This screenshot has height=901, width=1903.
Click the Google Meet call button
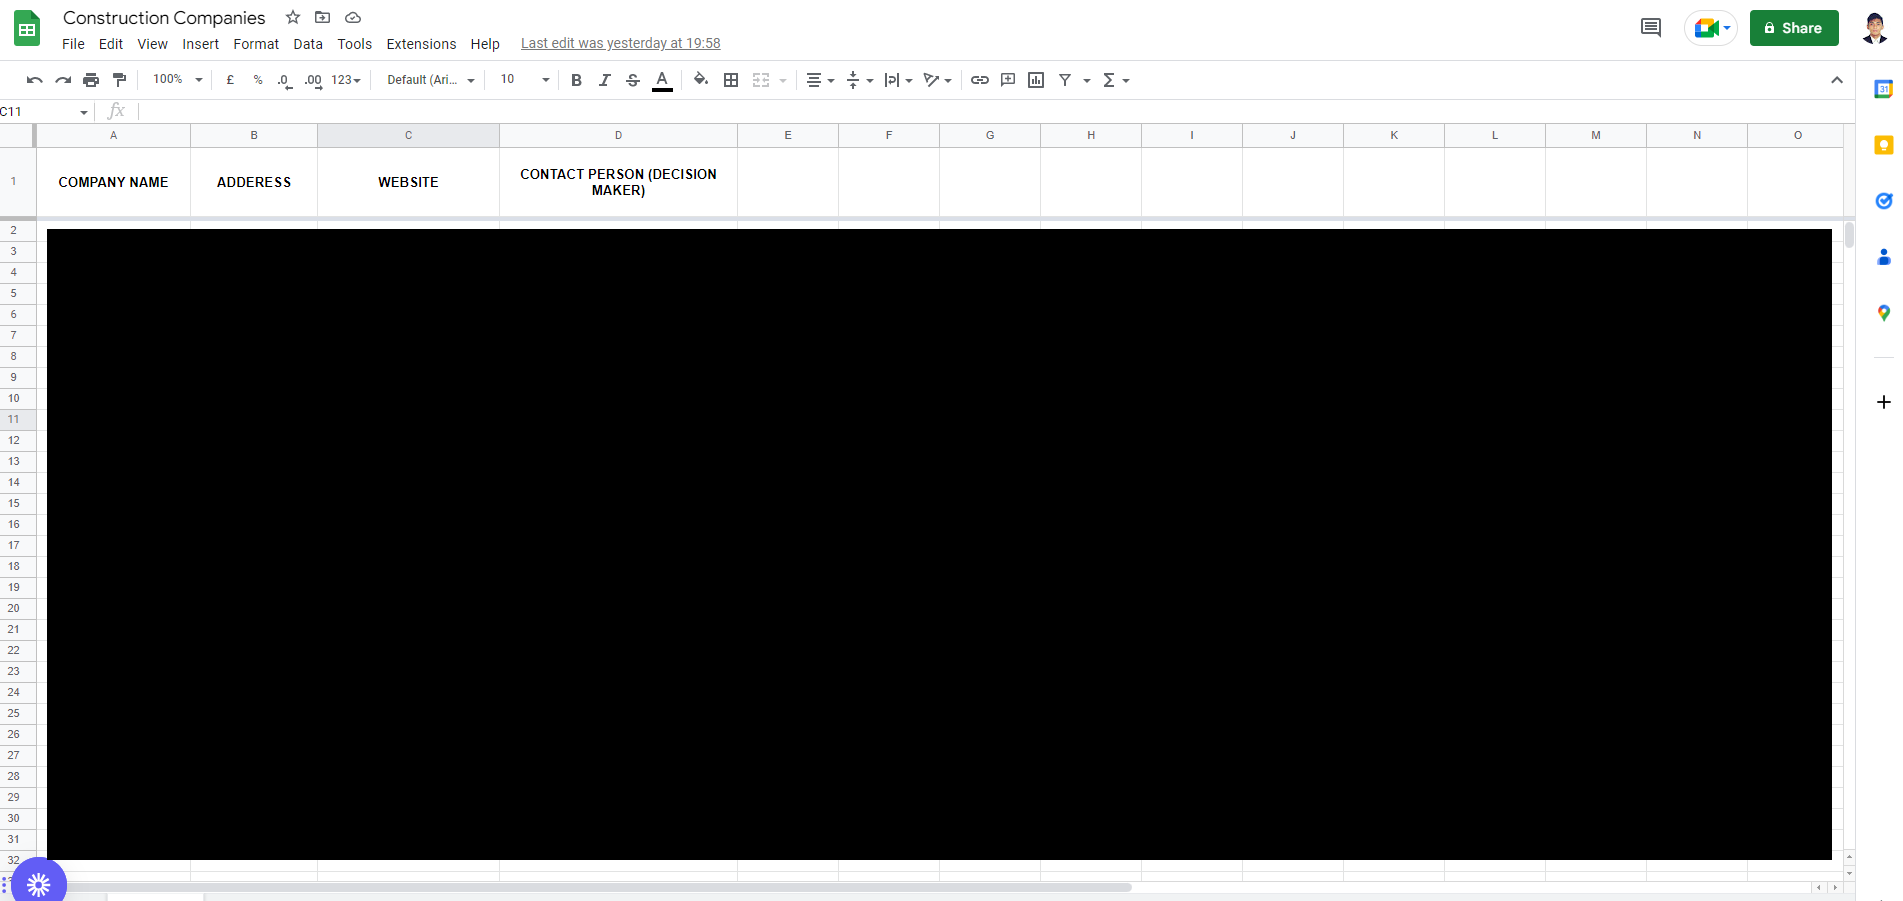[1711, 28]
